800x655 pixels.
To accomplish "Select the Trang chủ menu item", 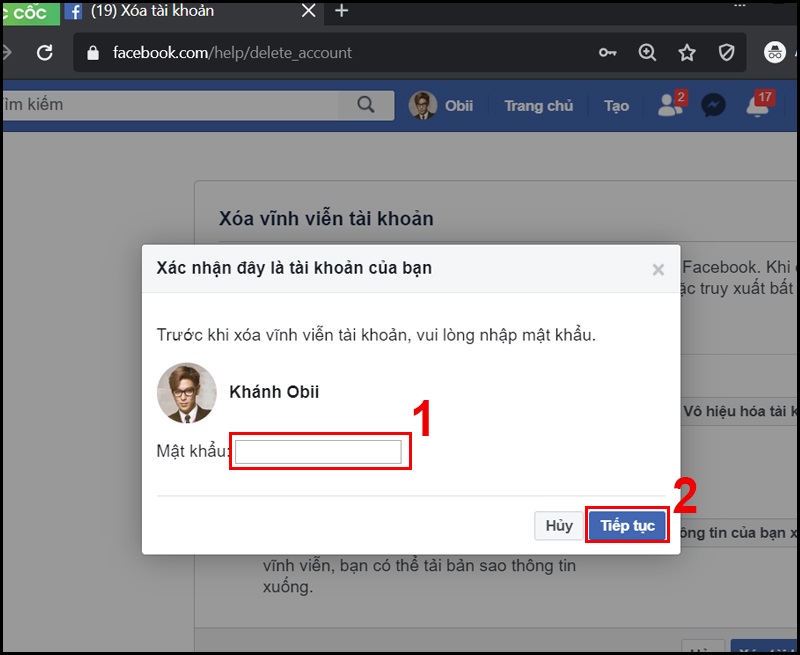I will (538, 105).
